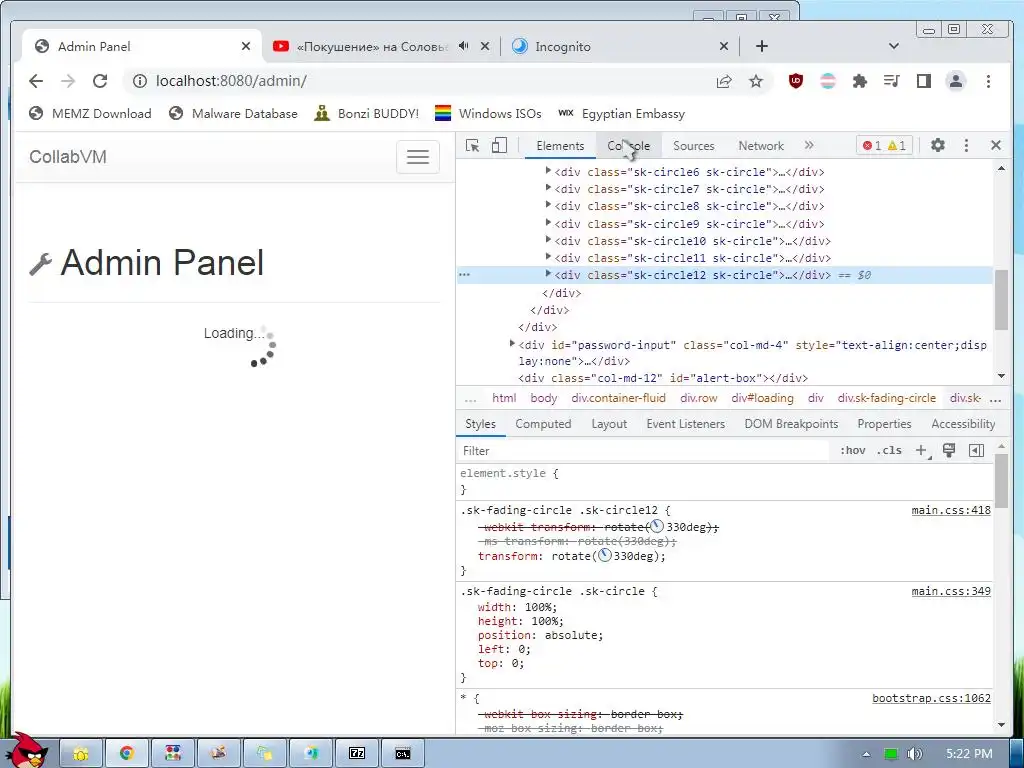Expand the sk-circle6 div node
The height and width of the screenshot is (768, 1024).
pyautogui.click(x=549, y=171)
